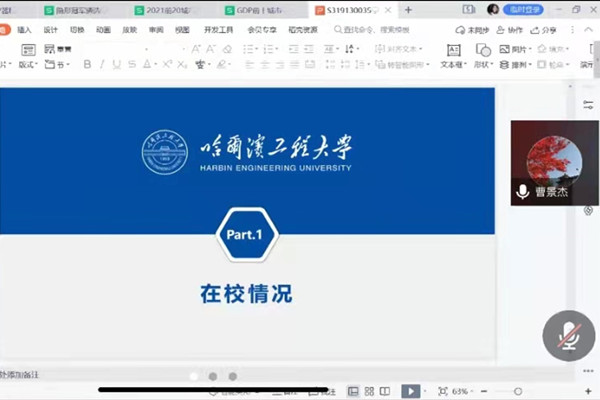Image resolution: width=600 pixels, height=400 pixels.
Task: Click the italic I formatting icon
Action: 101,64
